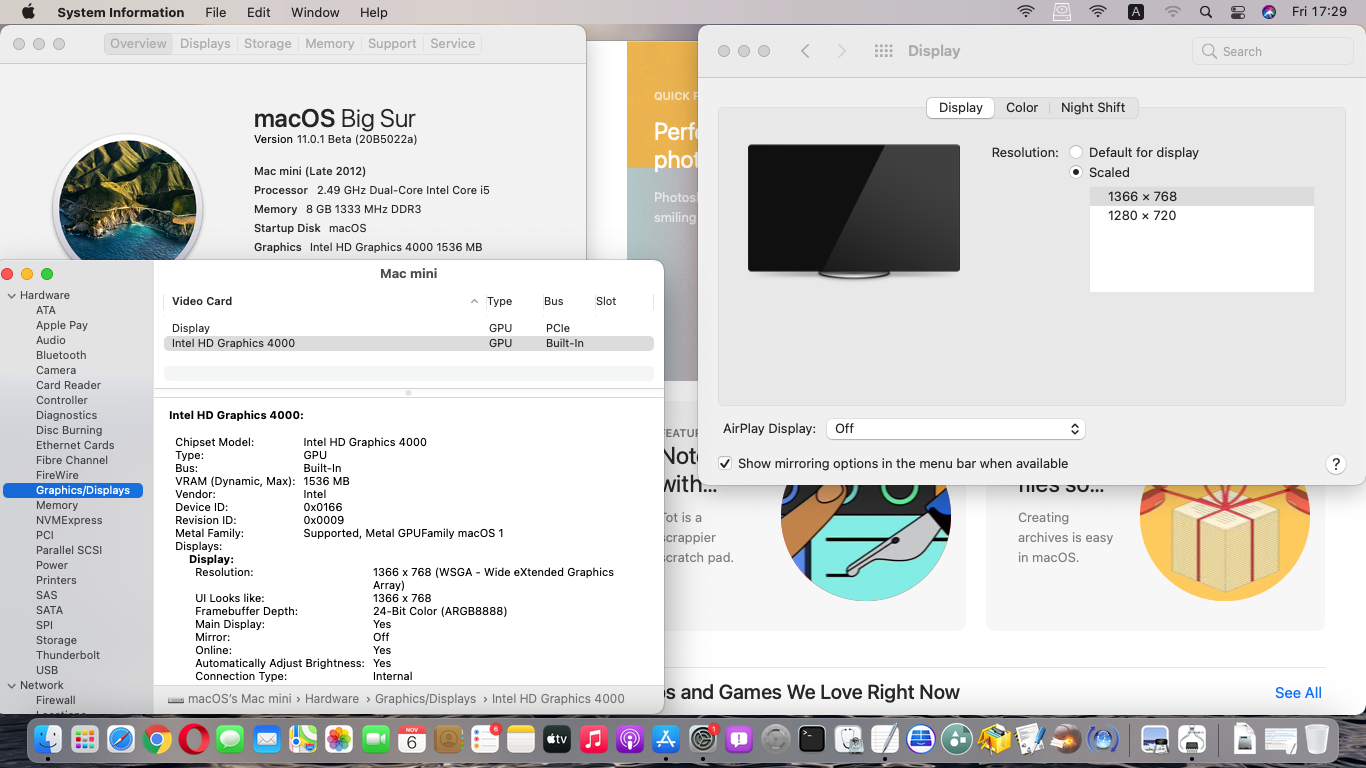Open the File menu
This screenshot has width=1366, height=768.
click(215, 12)
